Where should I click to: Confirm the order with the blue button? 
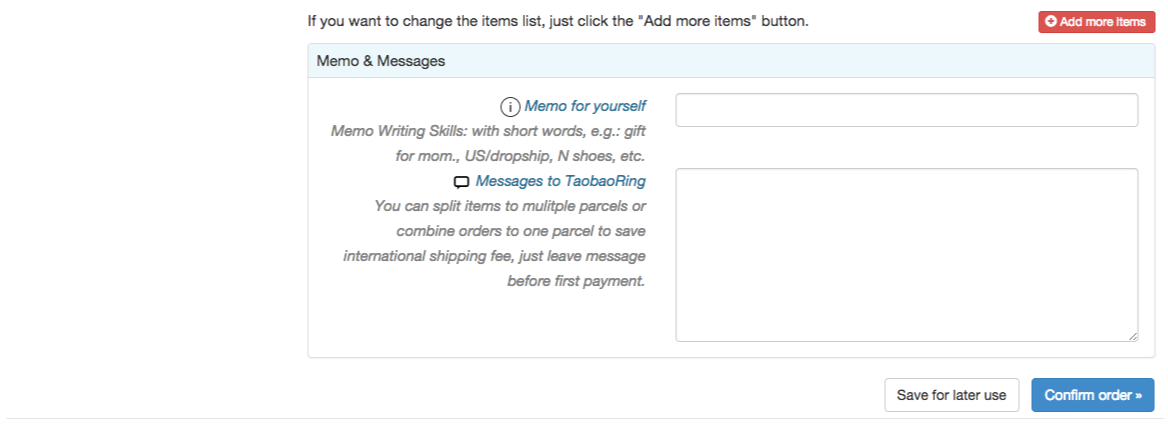pyautogui.click(x=1093, y=395)
